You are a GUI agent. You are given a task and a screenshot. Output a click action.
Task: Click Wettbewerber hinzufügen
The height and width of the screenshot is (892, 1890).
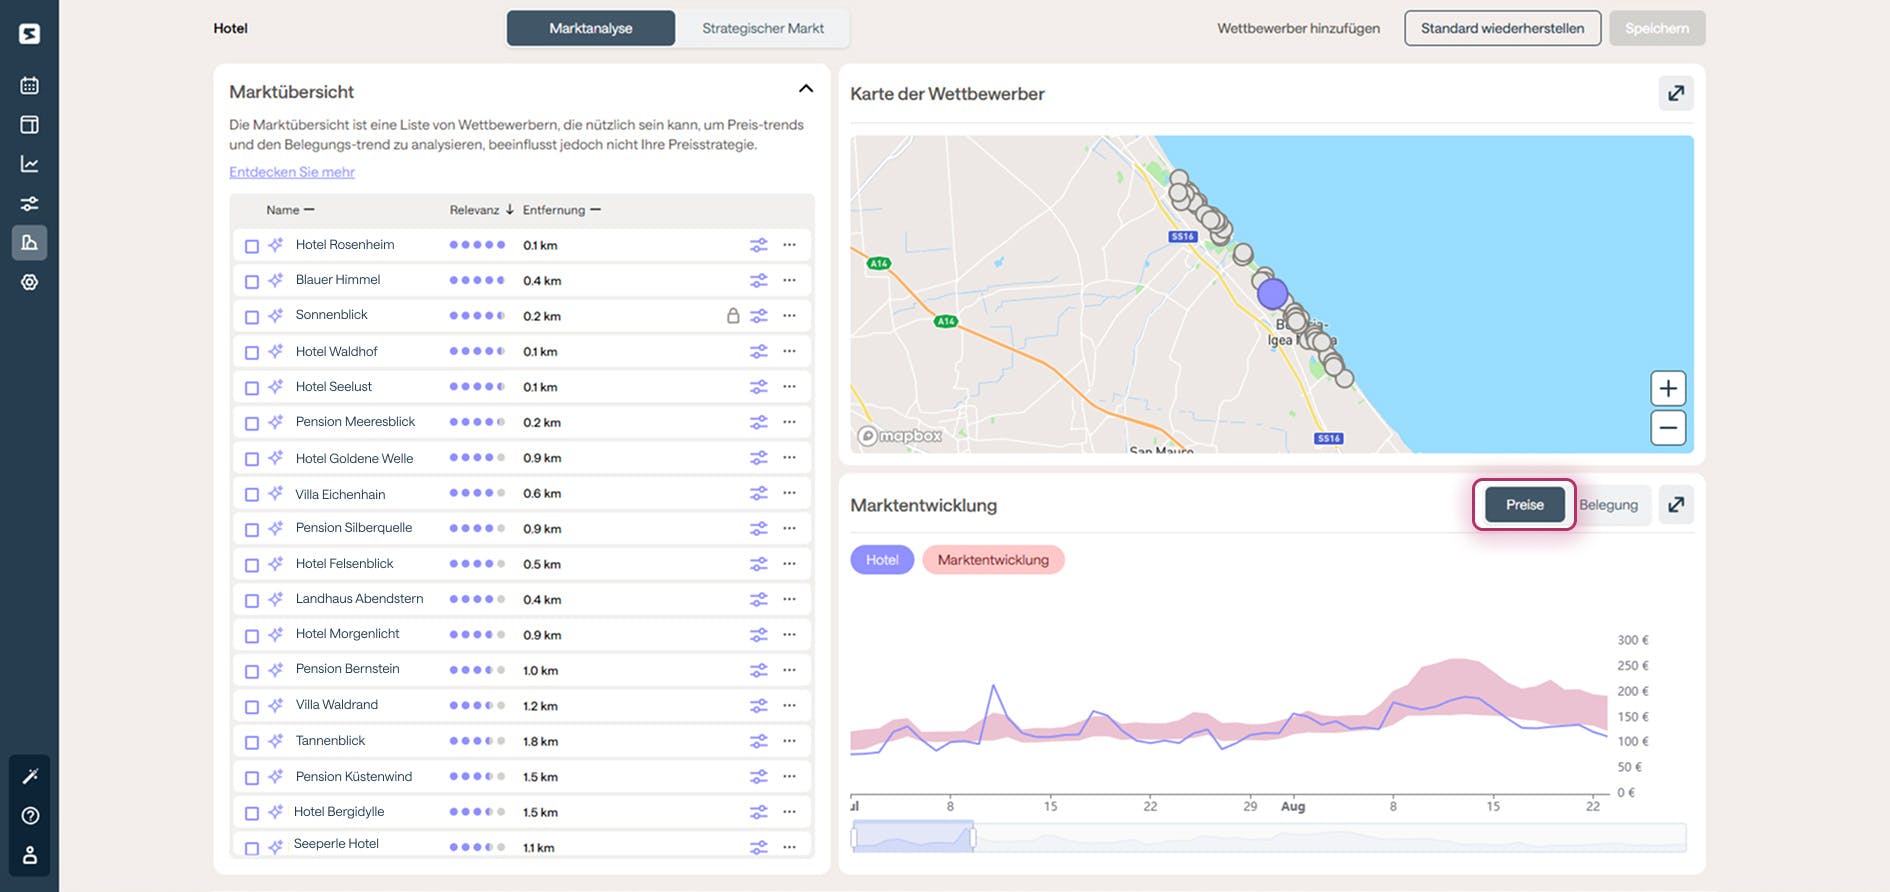tap(1298, 28)
